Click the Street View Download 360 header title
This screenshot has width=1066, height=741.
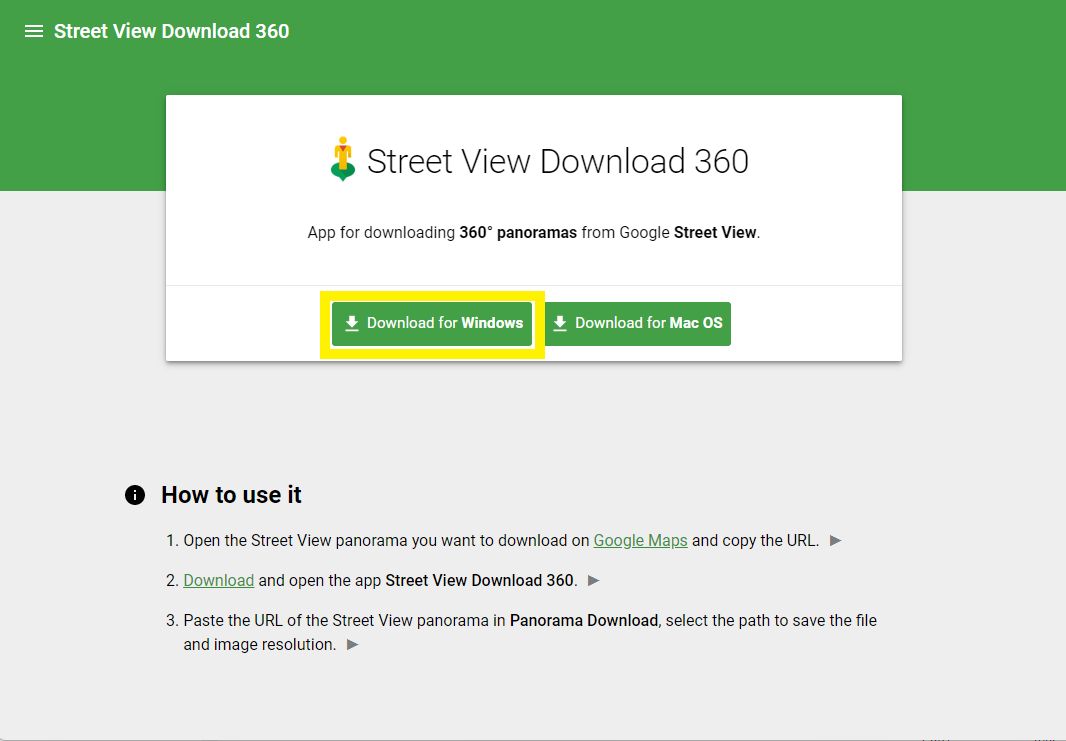[x=171, y=31]
